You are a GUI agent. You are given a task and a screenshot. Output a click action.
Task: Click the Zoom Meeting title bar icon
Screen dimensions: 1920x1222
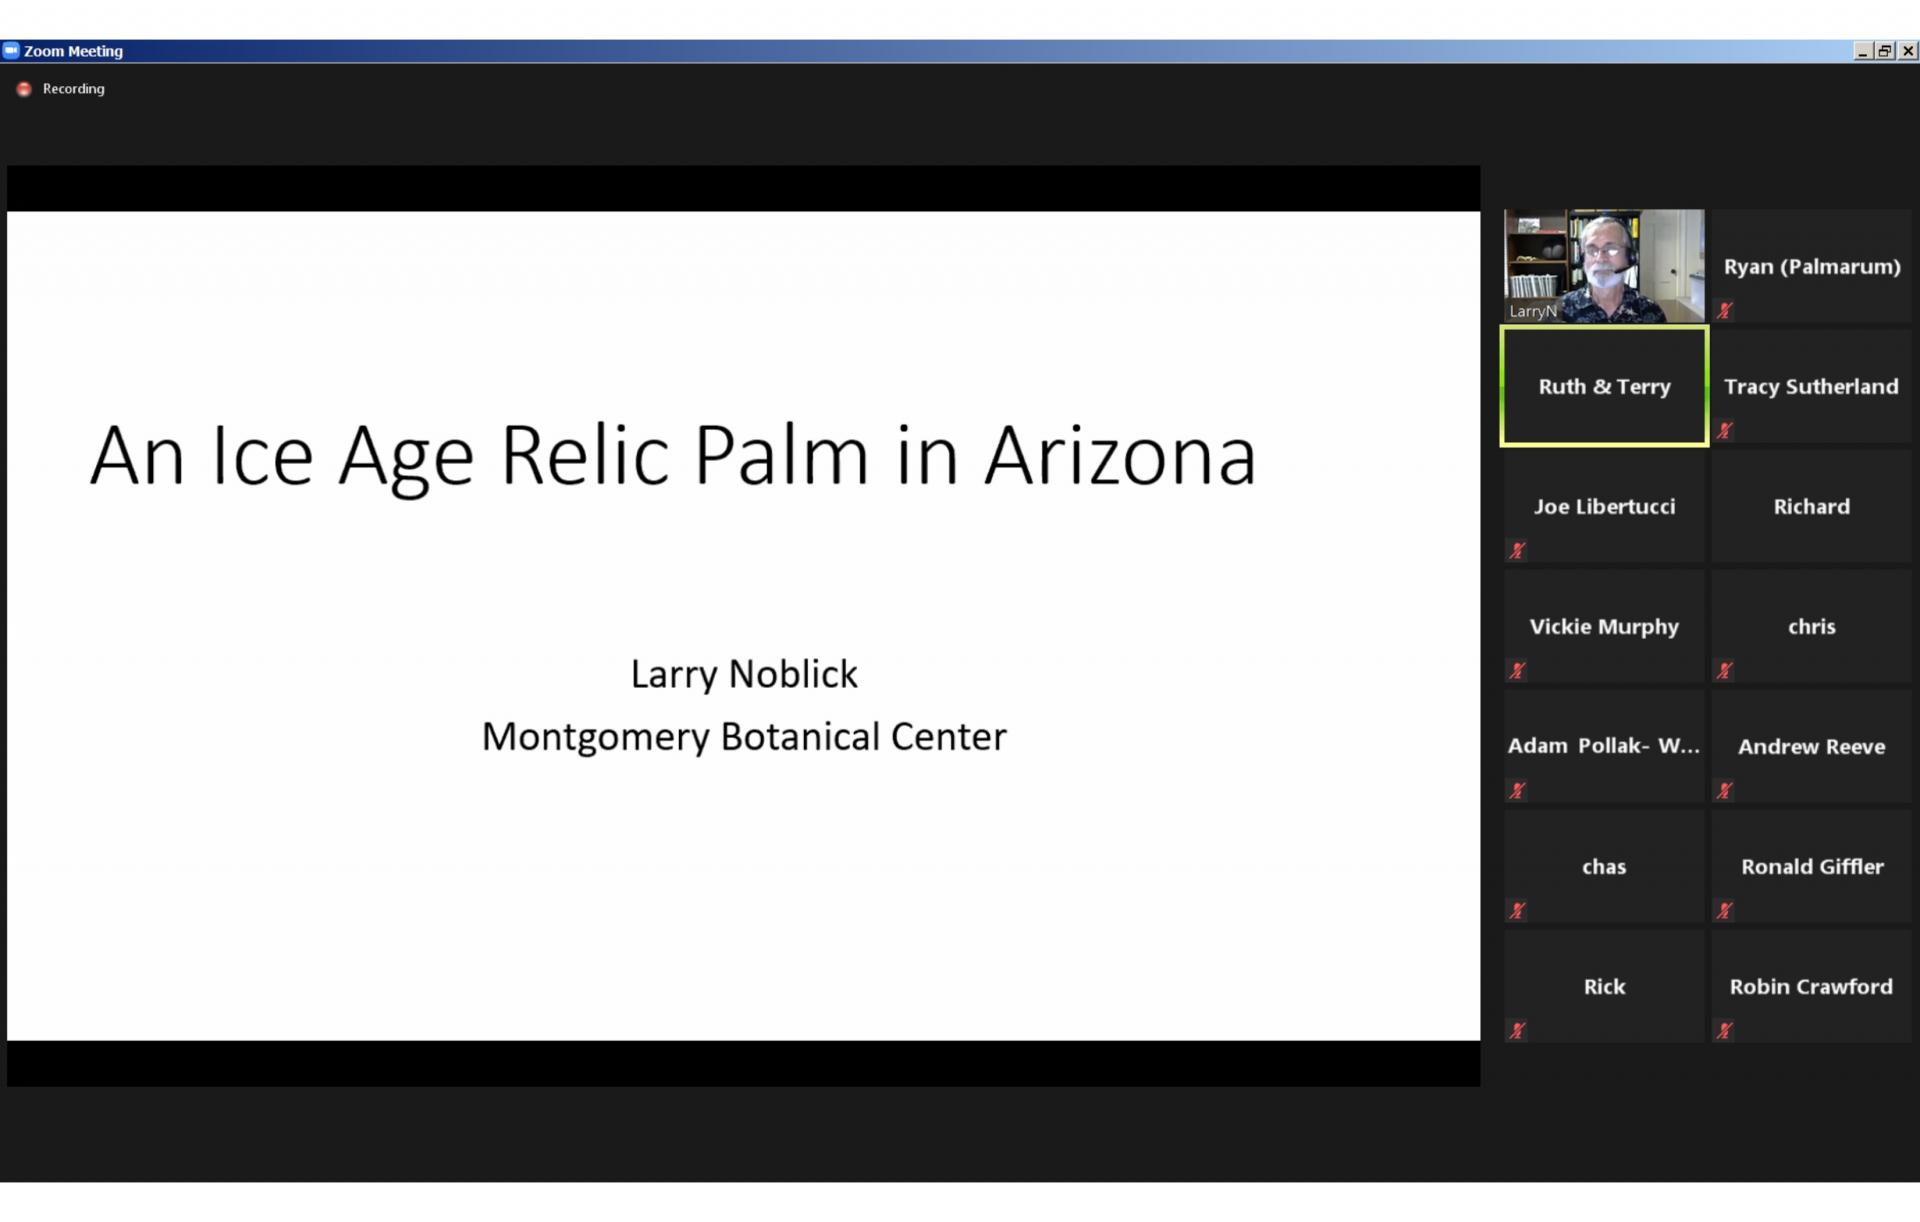click(x=11, y=50)
